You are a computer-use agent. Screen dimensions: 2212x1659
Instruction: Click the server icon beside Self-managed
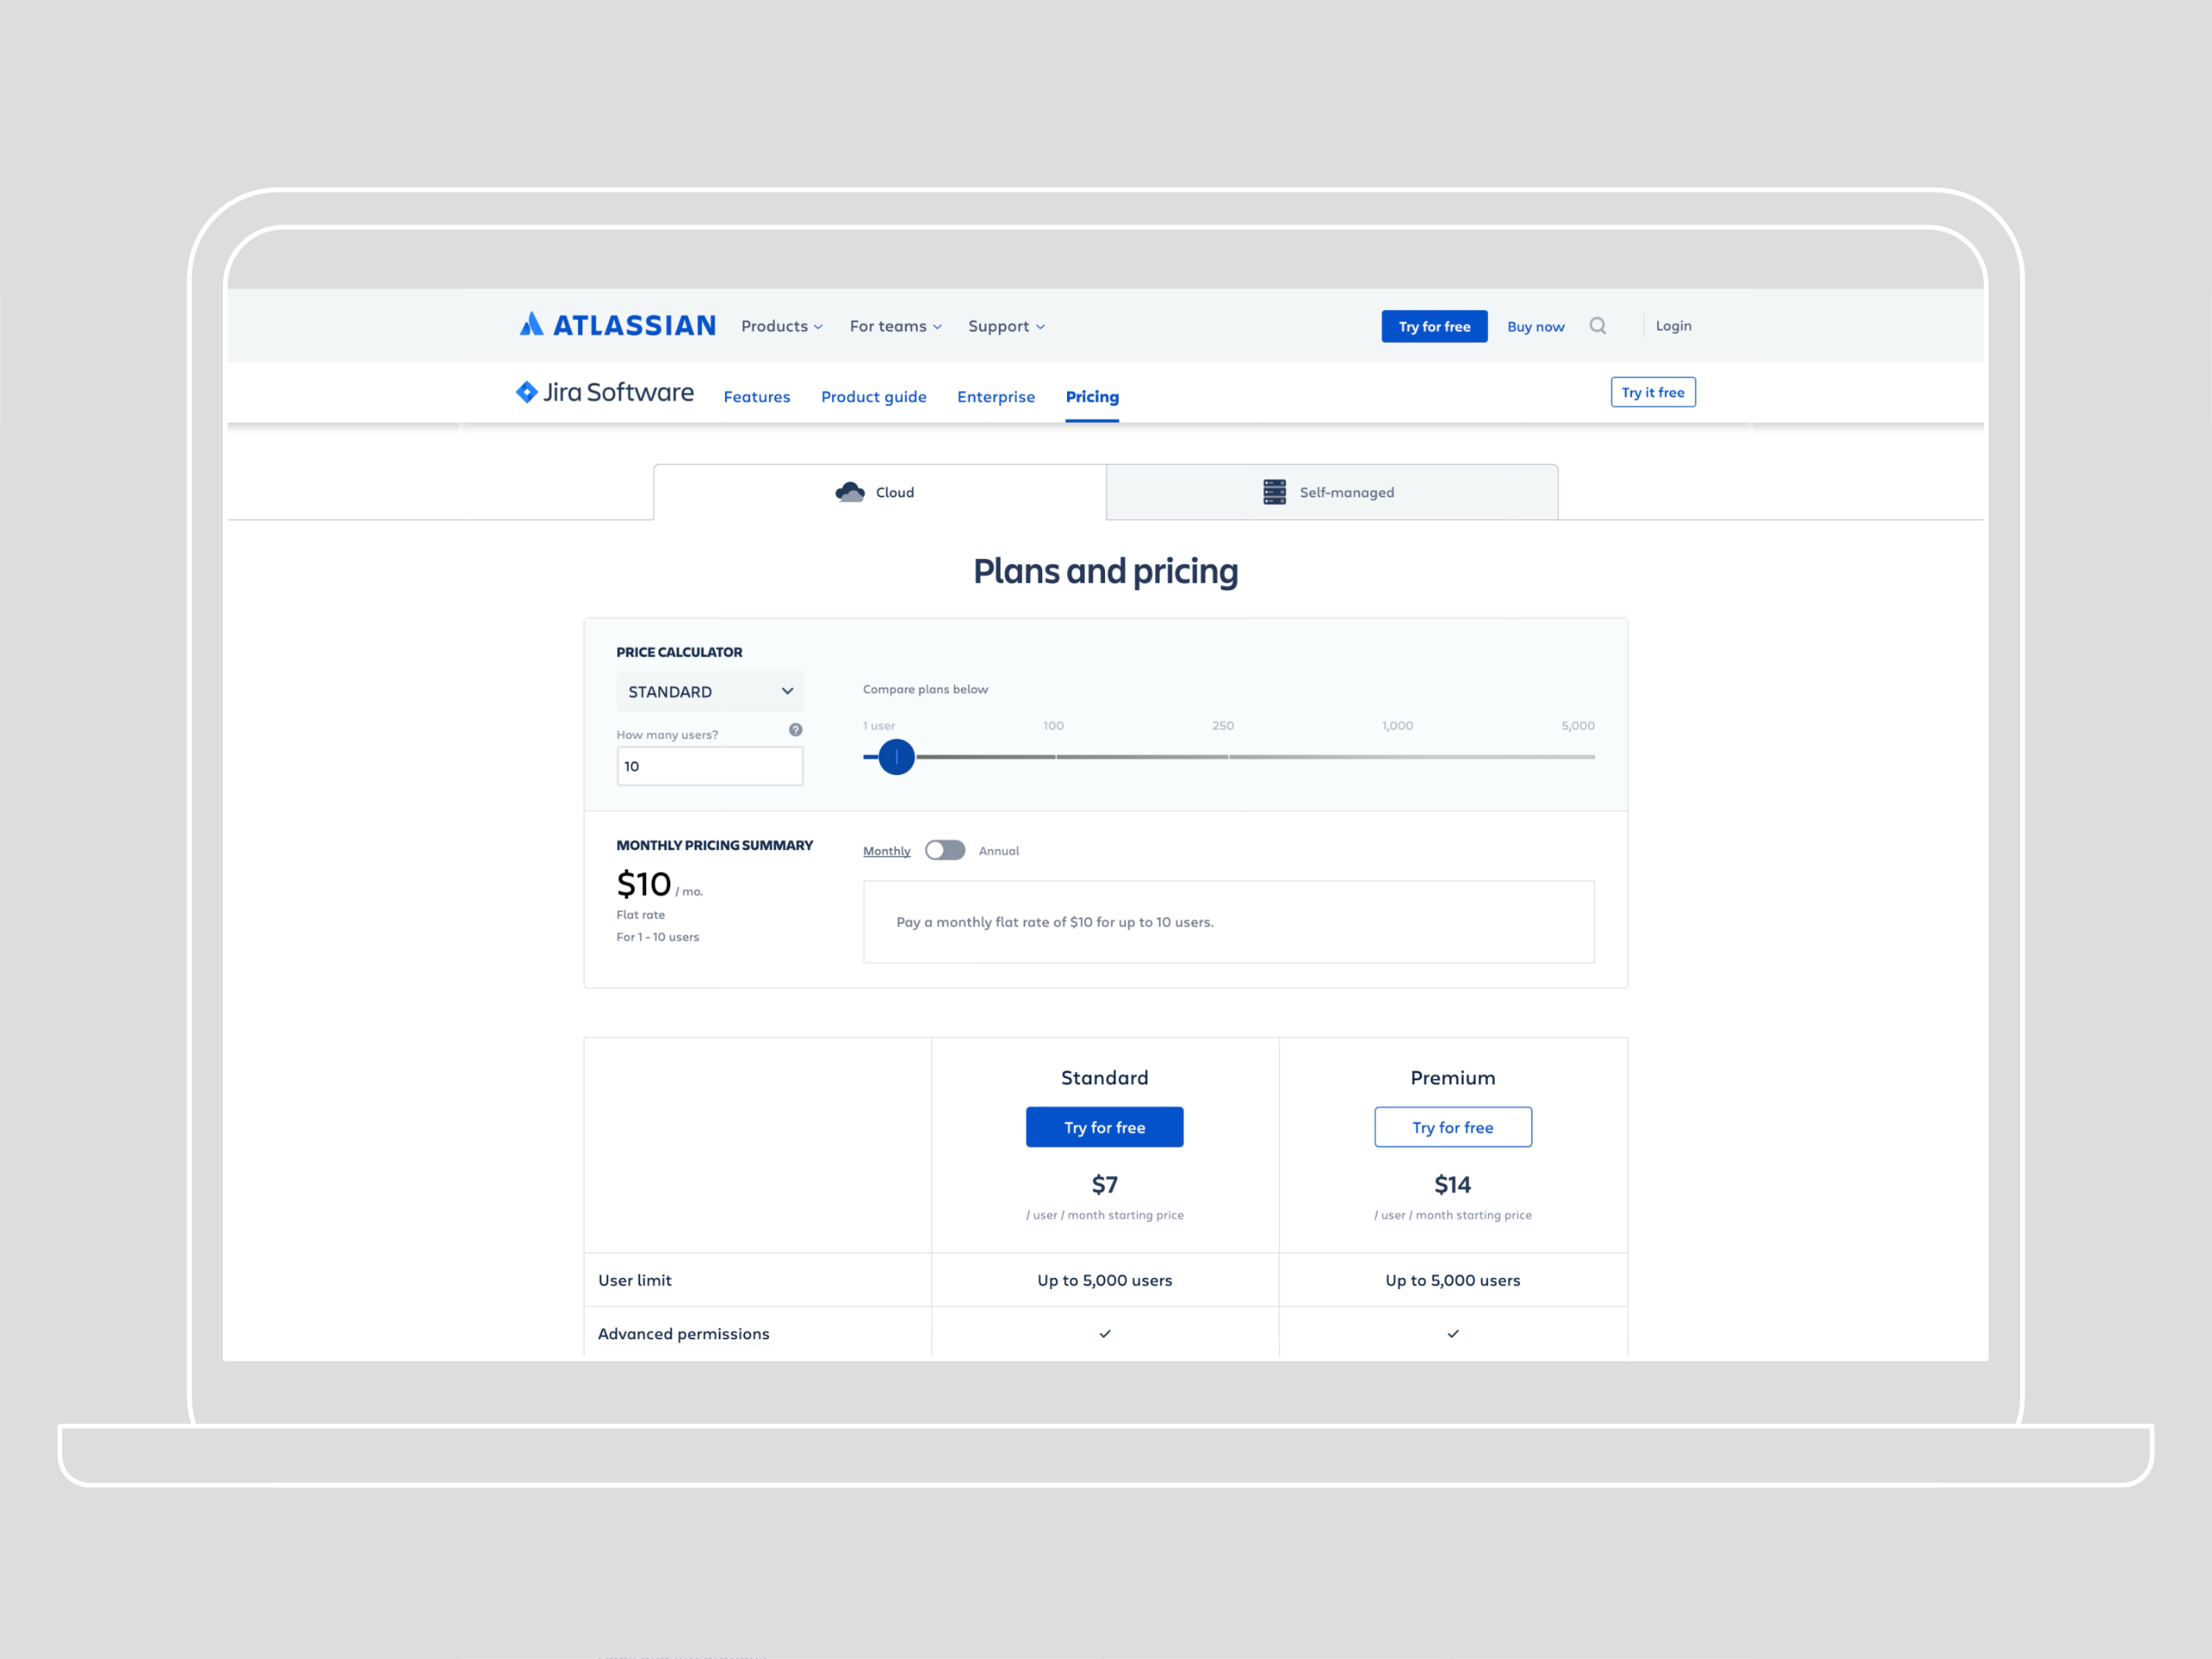coord(1273,491)
